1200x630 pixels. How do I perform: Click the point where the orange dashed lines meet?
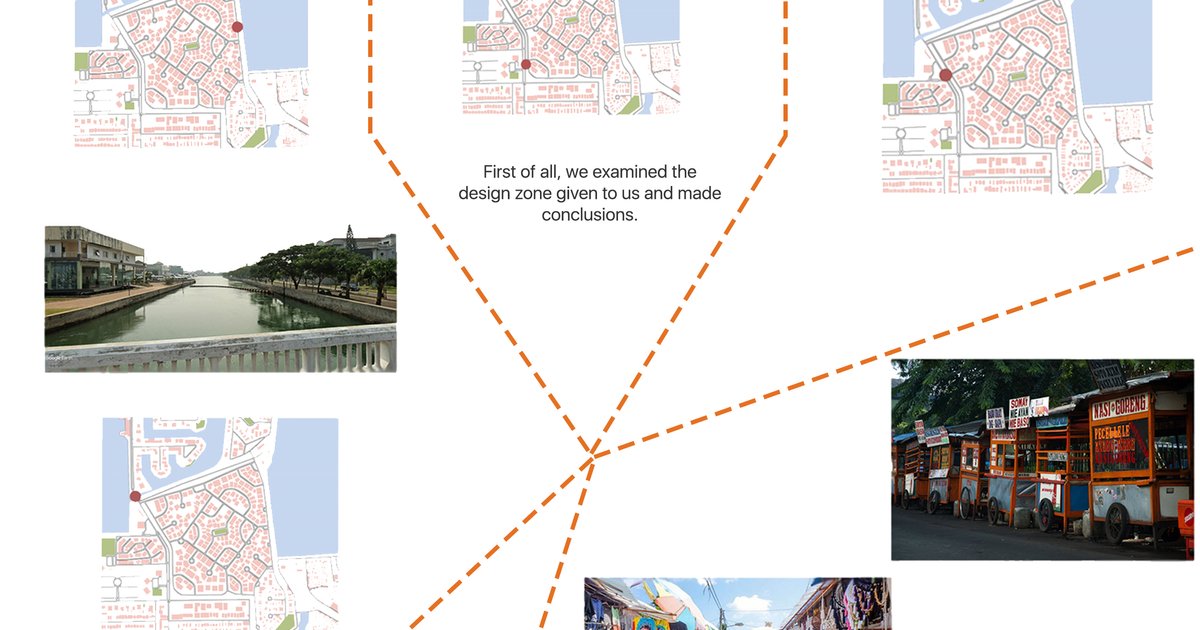tap(594, 455)
